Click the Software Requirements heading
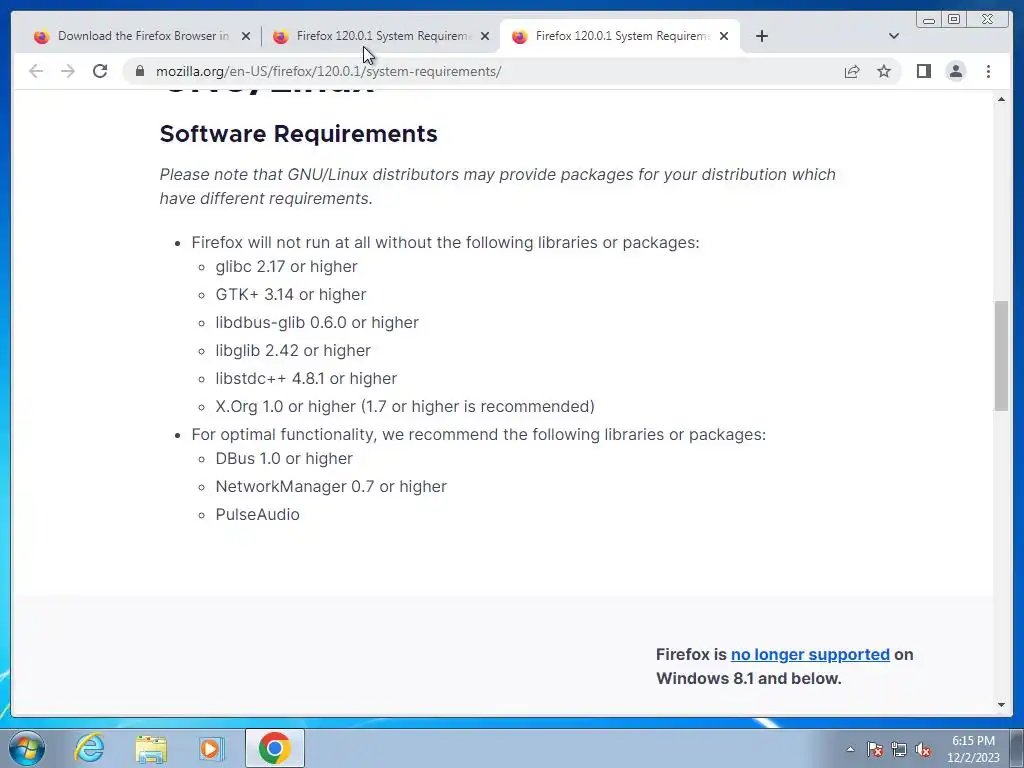1024x768 pixels. 298,134
